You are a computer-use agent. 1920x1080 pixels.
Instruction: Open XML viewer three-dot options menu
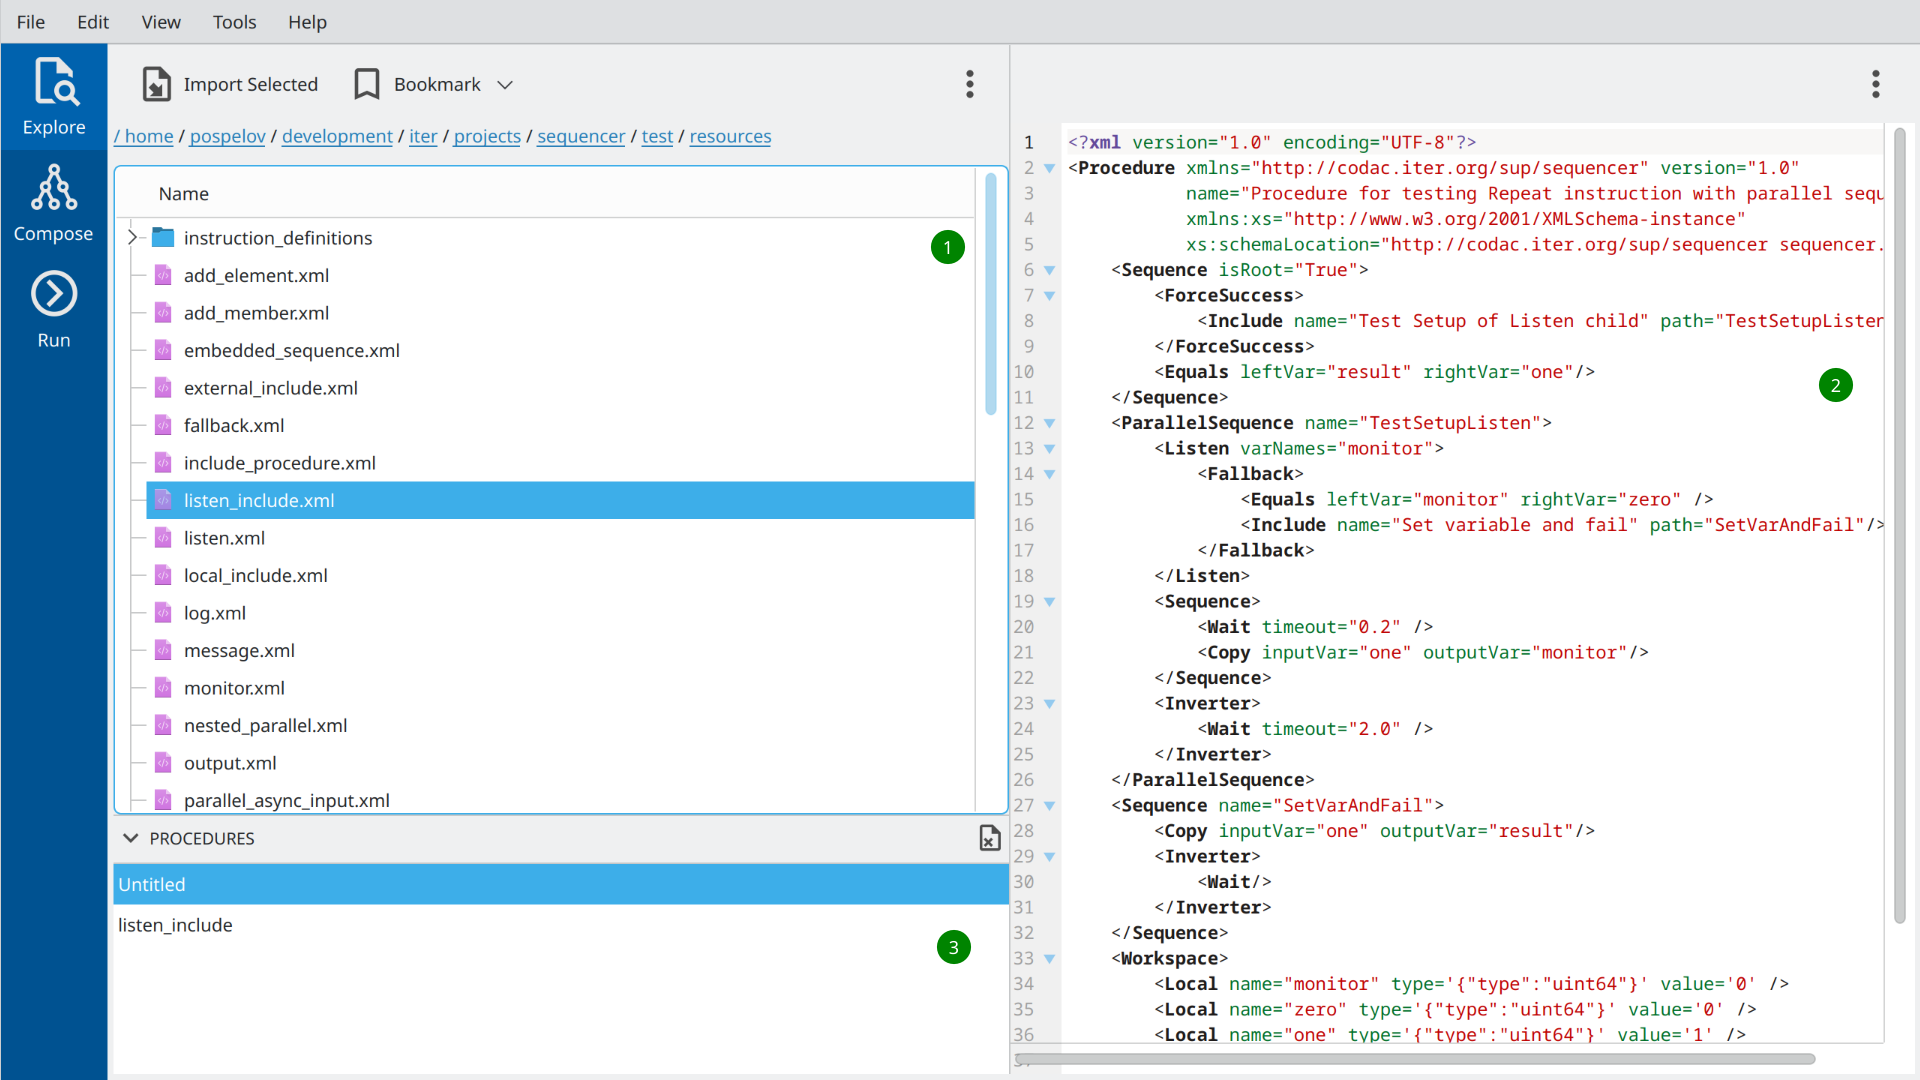pos(1875,85)
